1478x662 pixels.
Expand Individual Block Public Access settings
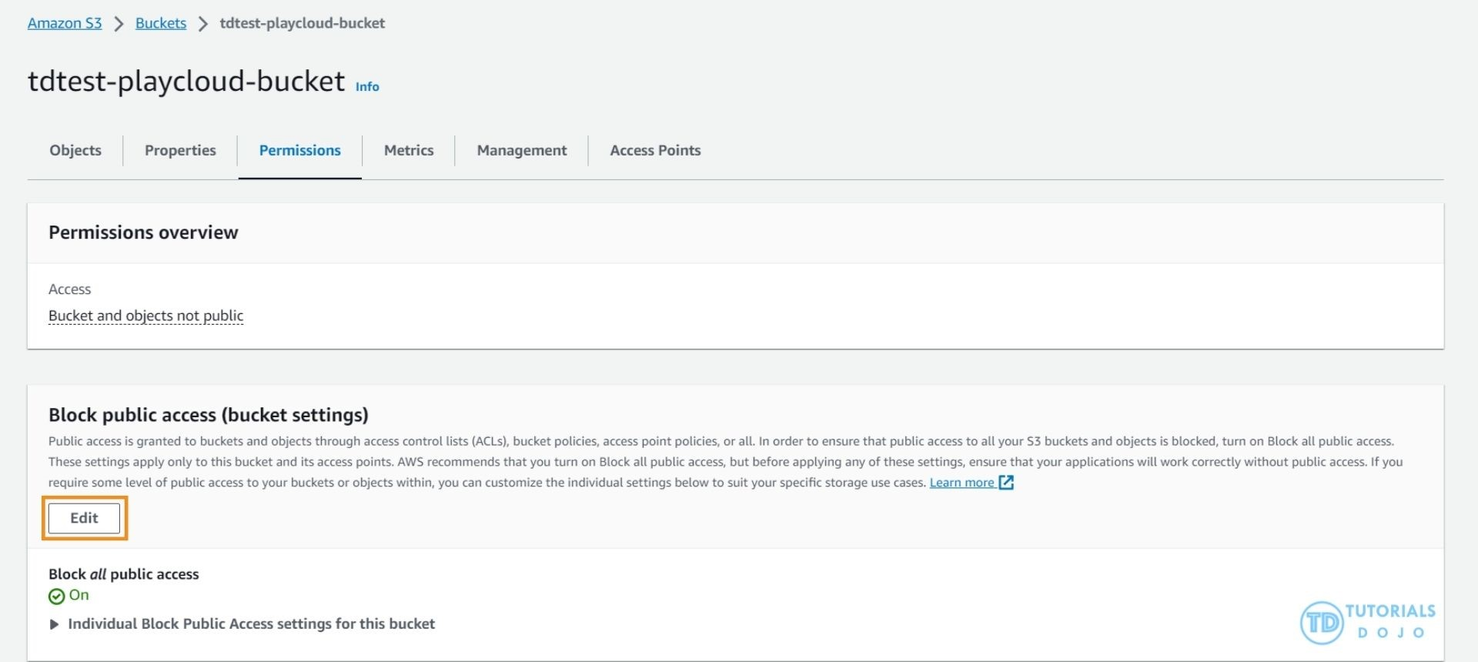(54, 624)
